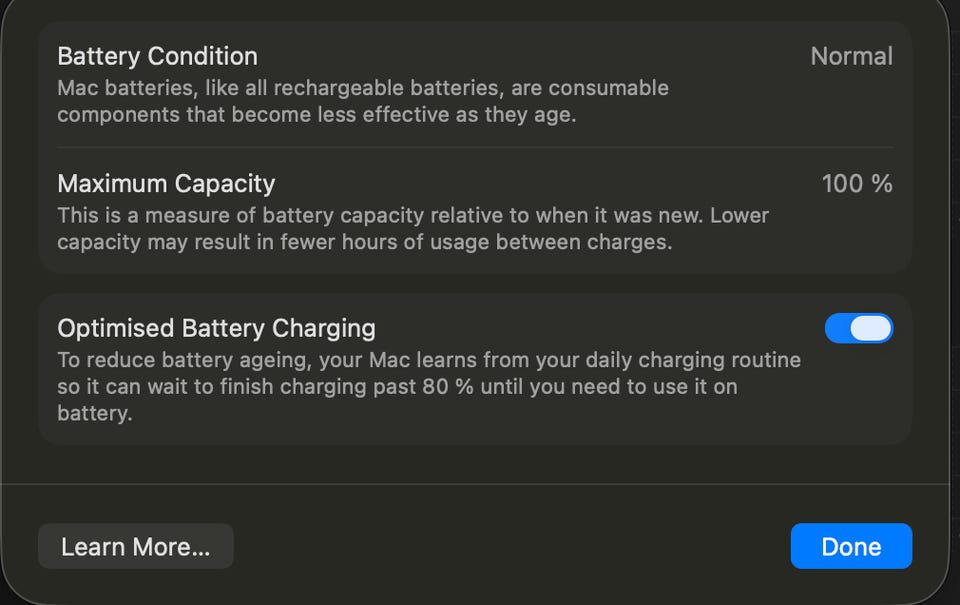Click empty space between Learn More and Done

[510, 546]
